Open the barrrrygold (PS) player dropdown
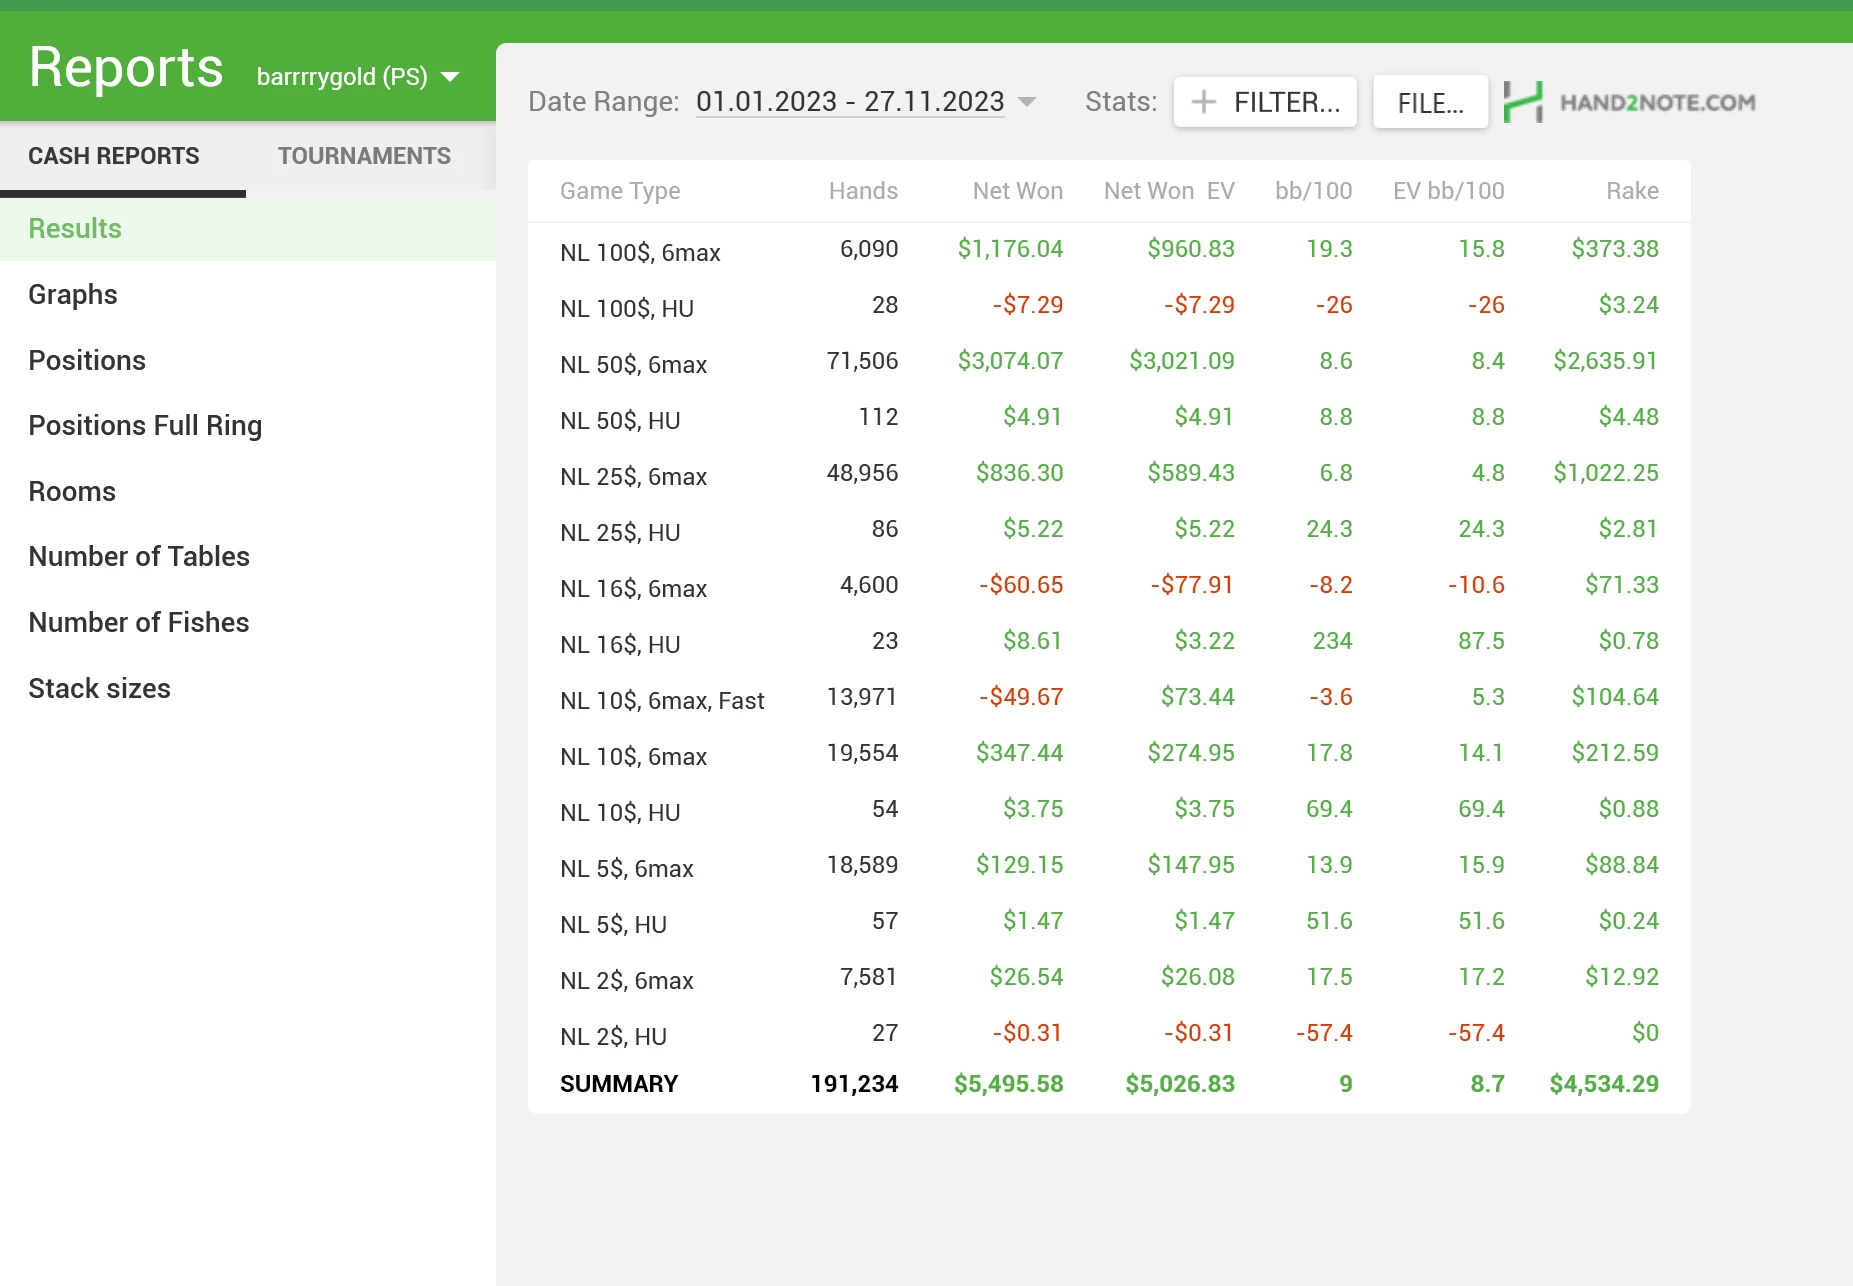 pyautogui.click(x=357, y=77)
